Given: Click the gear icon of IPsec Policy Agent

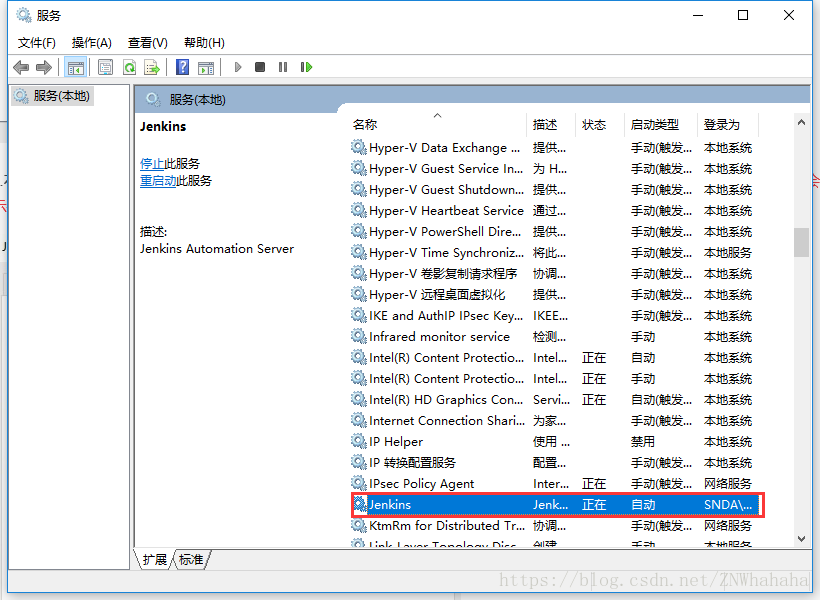Looking at the screenshot, I should pyautogui.click(x=359, y=483).
